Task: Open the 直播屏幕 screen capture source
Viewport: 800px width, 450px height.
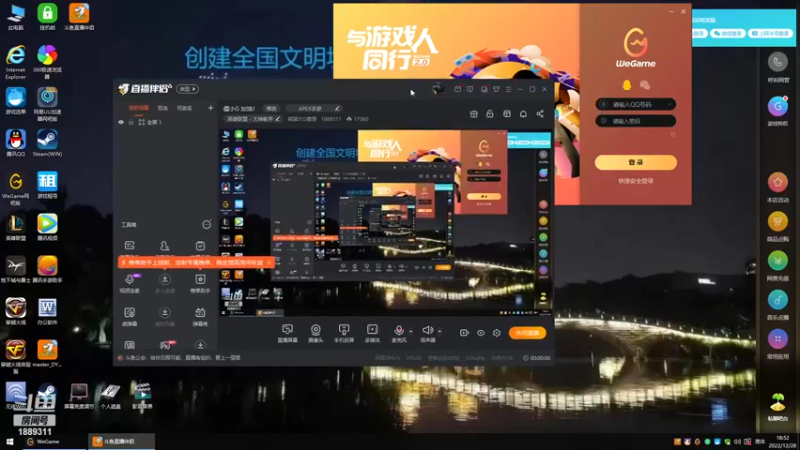Action: [x=287, y=333]
